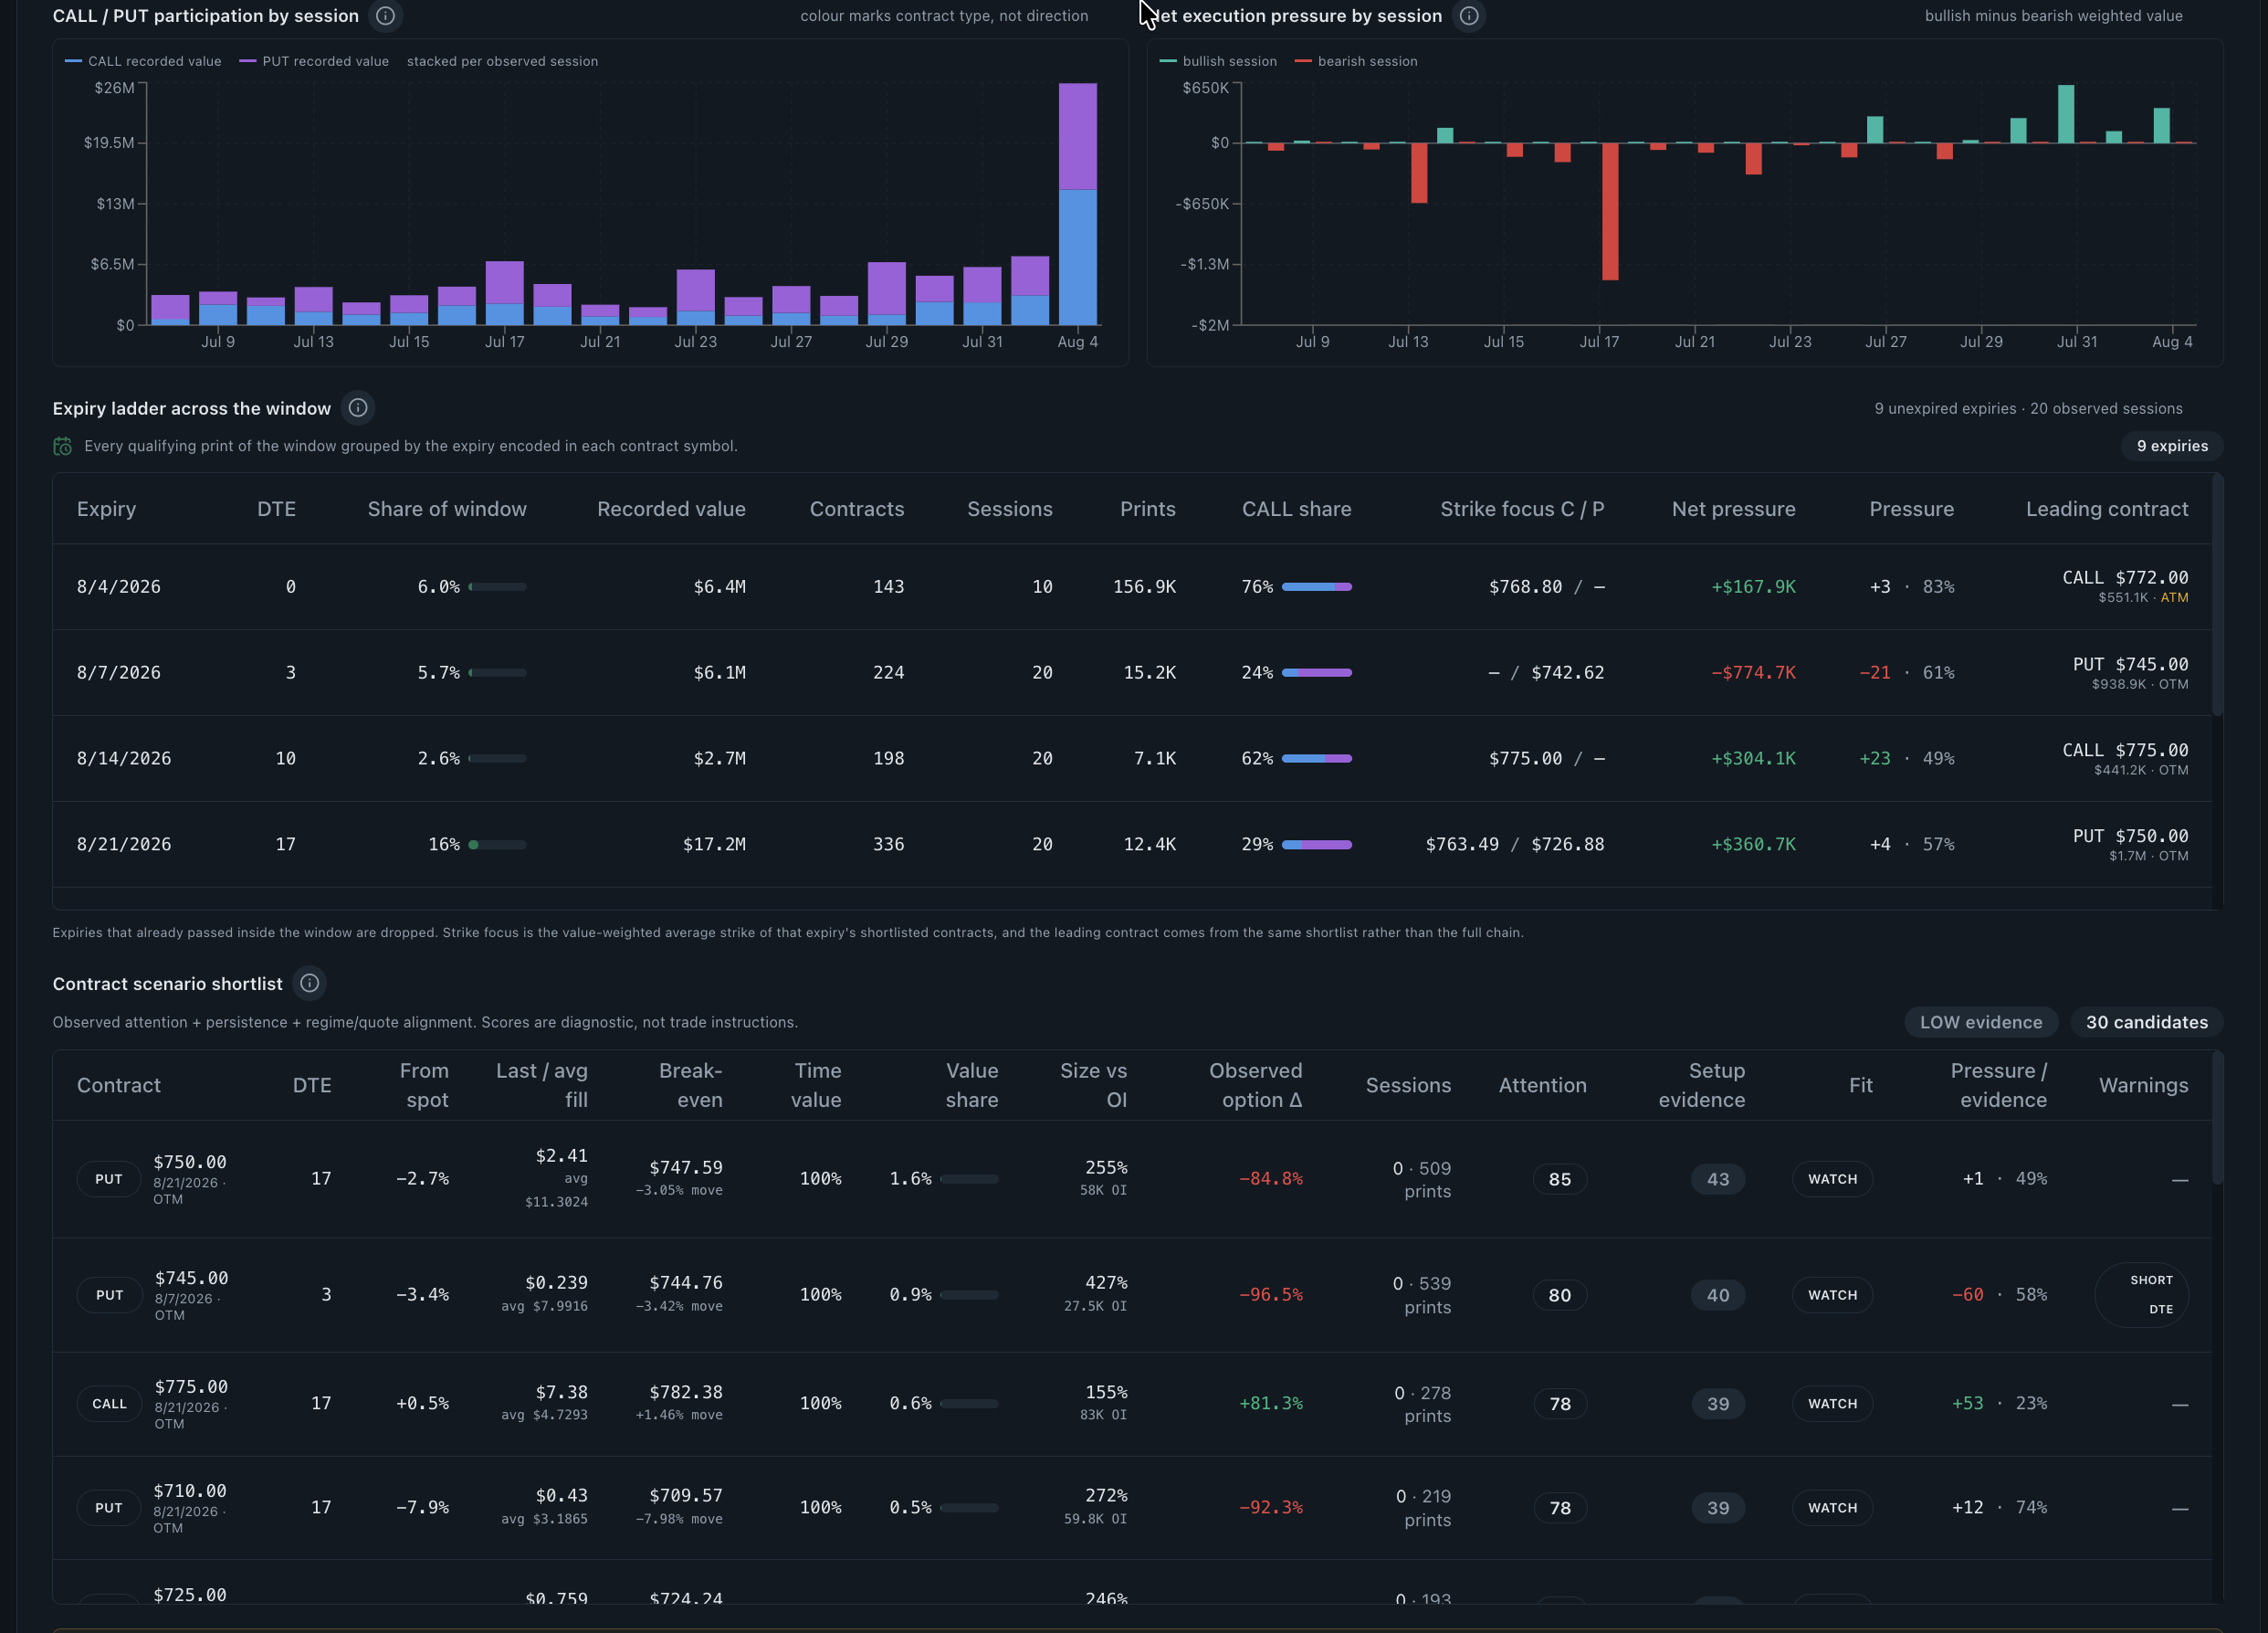
Task: Click WATCH fit badge for $775.00 CALL
Action: (x=1832, y=1404)
